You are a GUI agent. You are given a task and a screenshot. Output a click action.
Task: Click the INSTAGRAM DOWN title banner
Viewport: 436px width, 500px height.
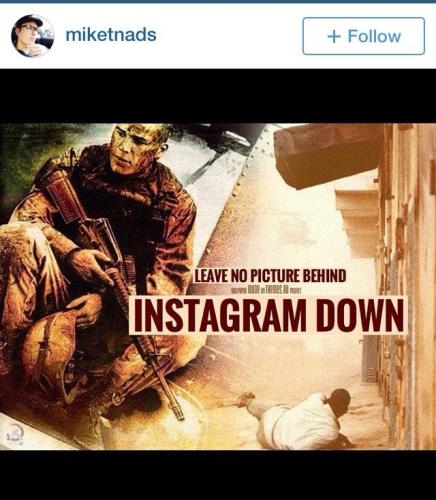pos(268,315)
